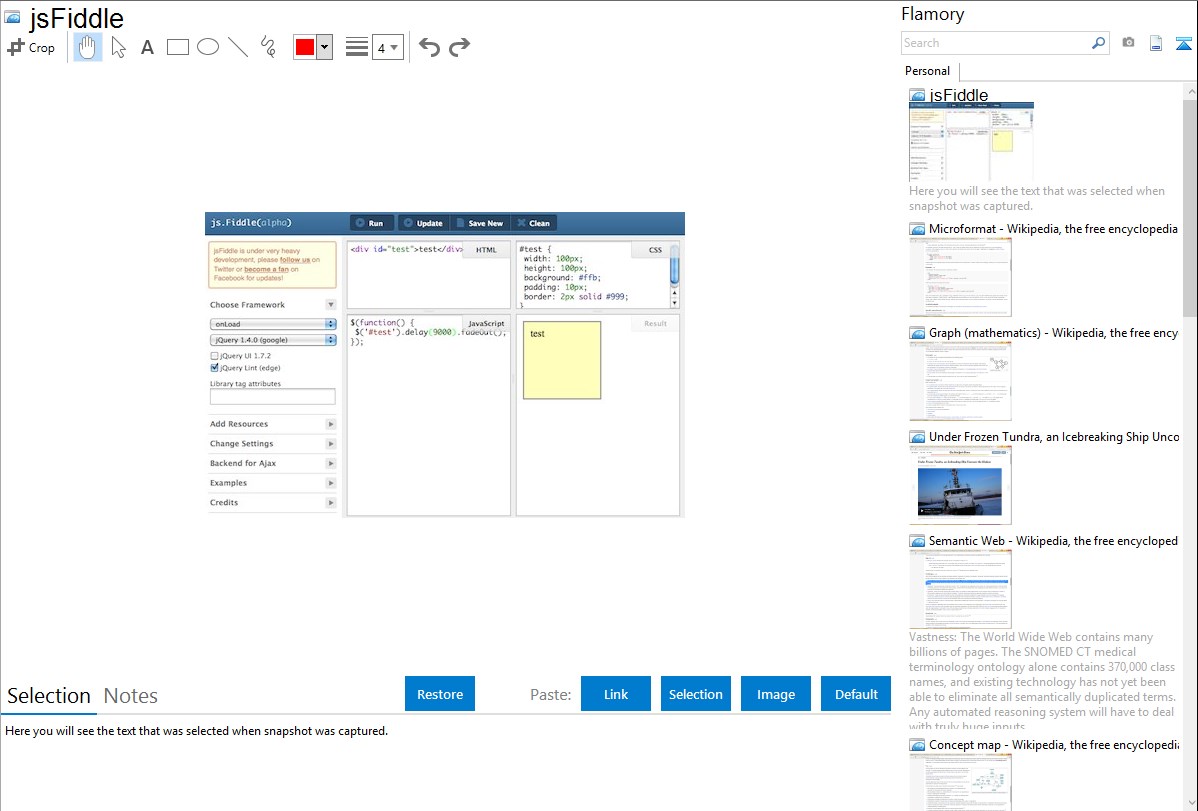Select the freehand scribble tool

[x=268, y=47]
